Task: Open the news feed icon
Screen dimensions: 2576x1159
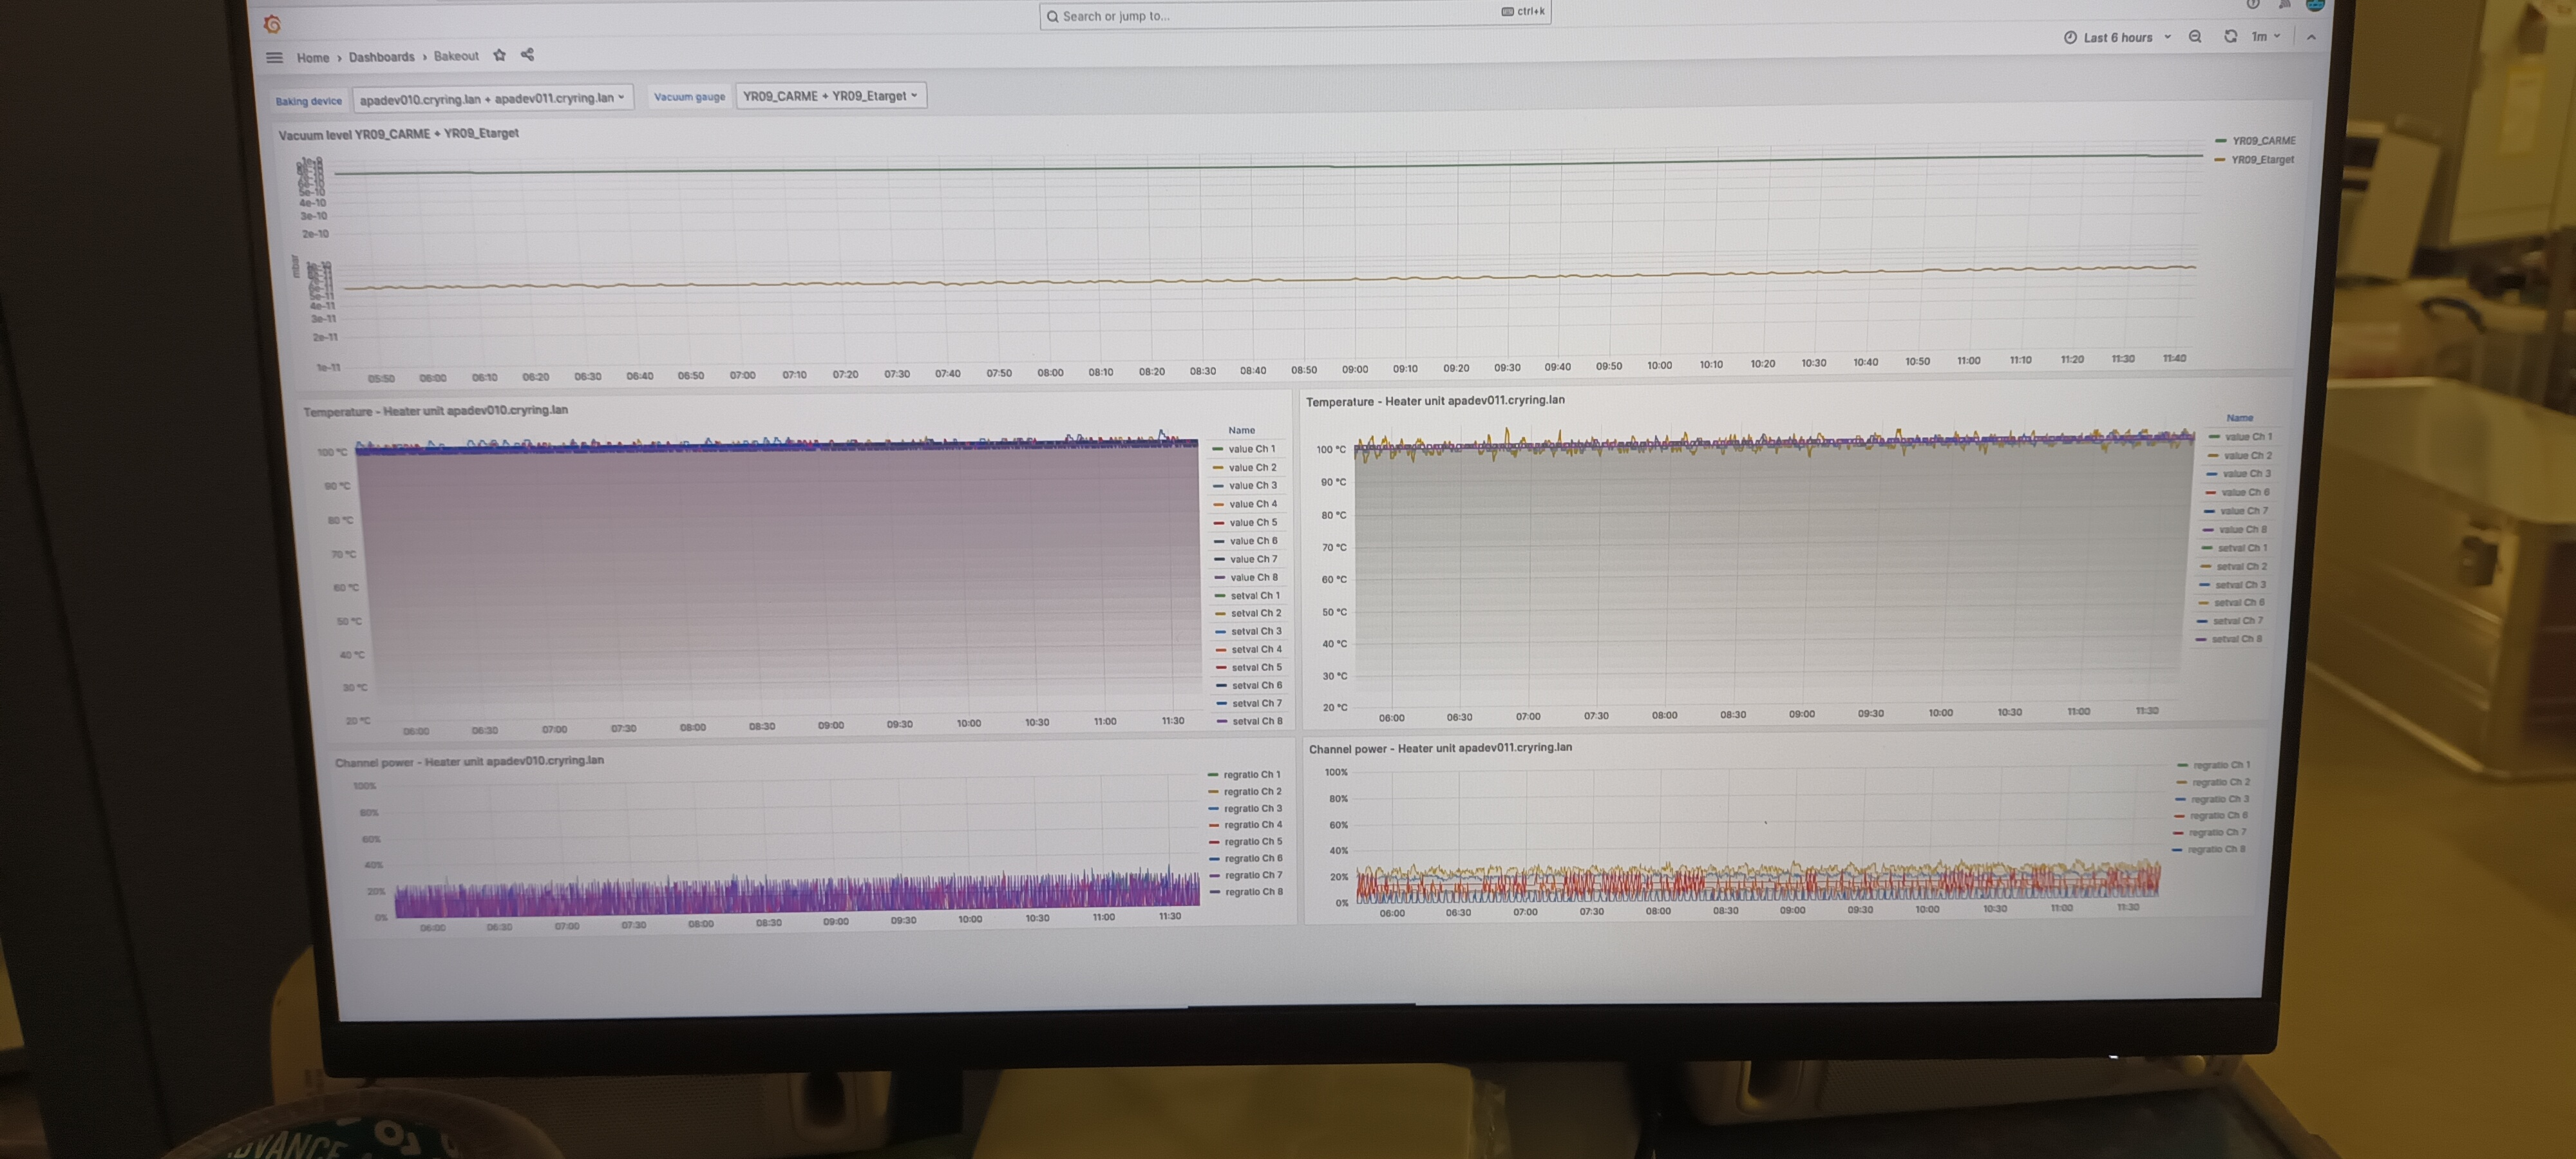Action: click(2285, 5)
